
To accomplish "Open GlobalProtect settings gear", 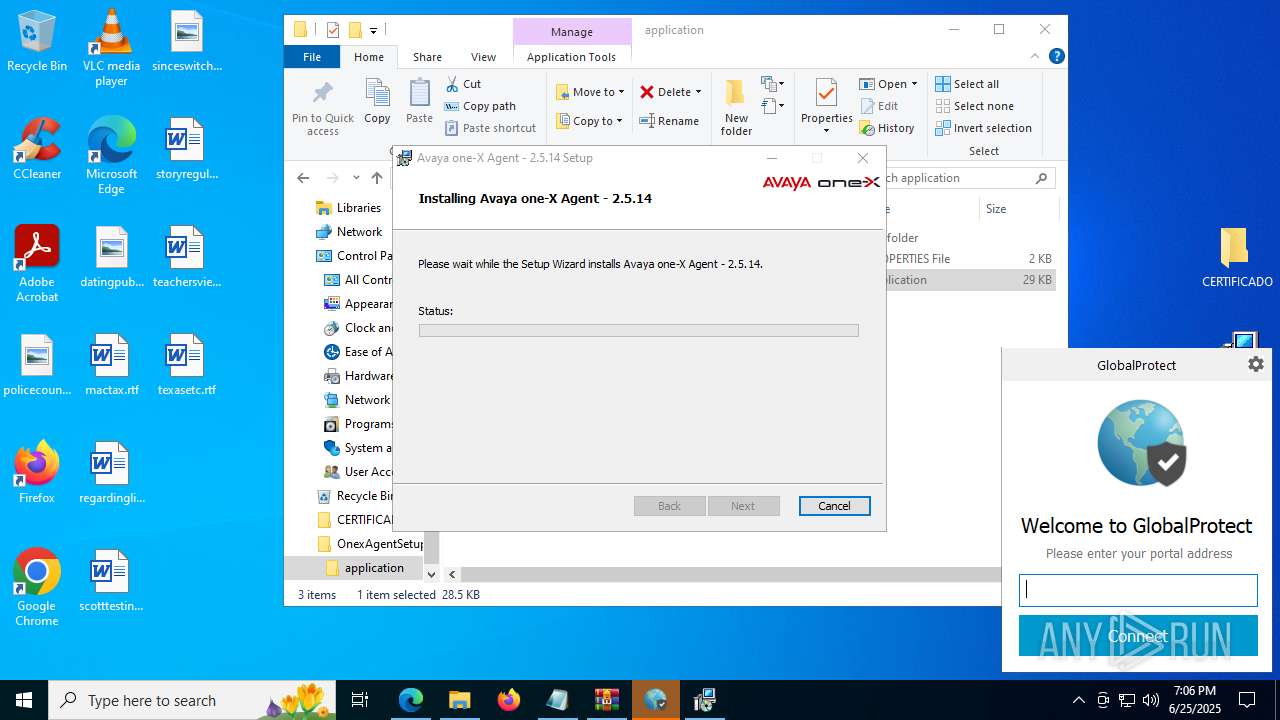I will 1256,364.
